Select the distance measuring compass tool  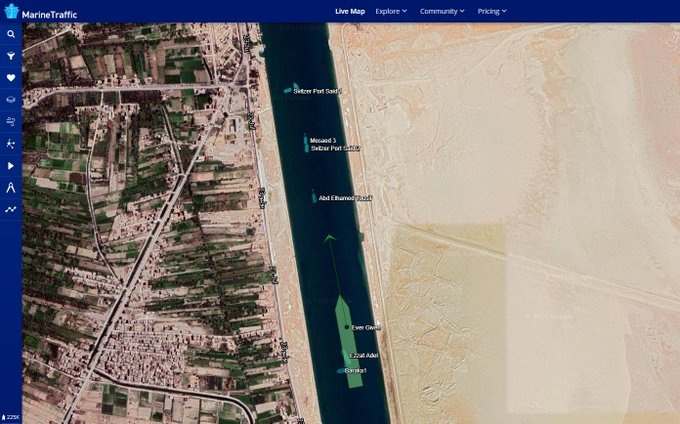click(x=11, y=187)
